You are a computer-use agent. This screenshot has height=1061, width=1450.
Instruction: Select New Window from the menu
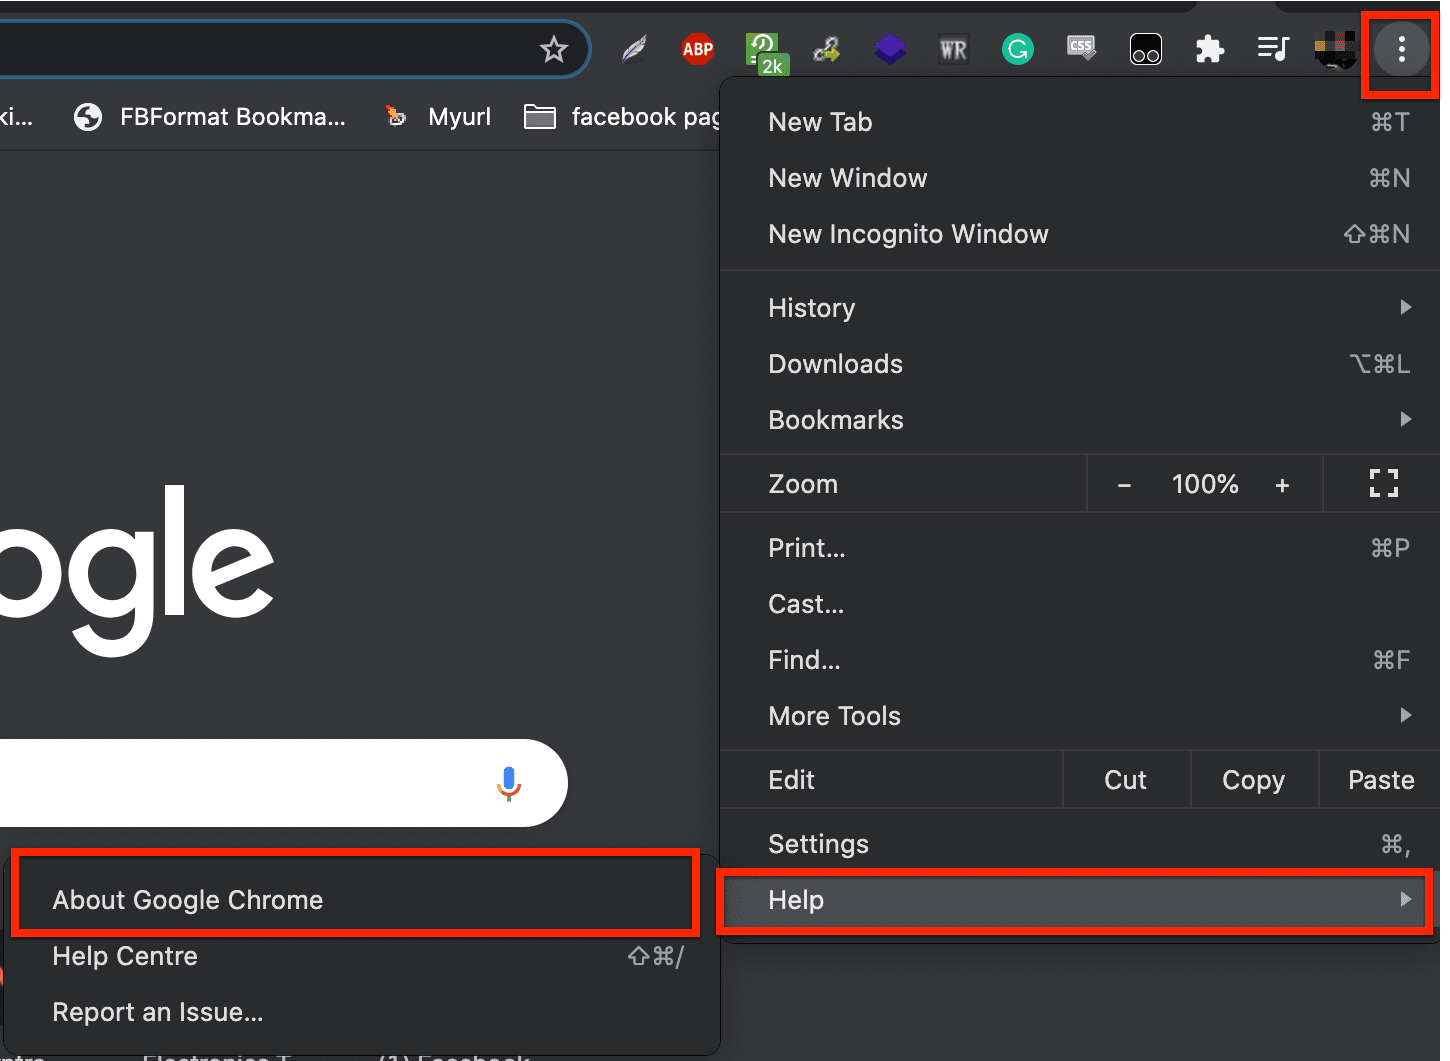1078,178
